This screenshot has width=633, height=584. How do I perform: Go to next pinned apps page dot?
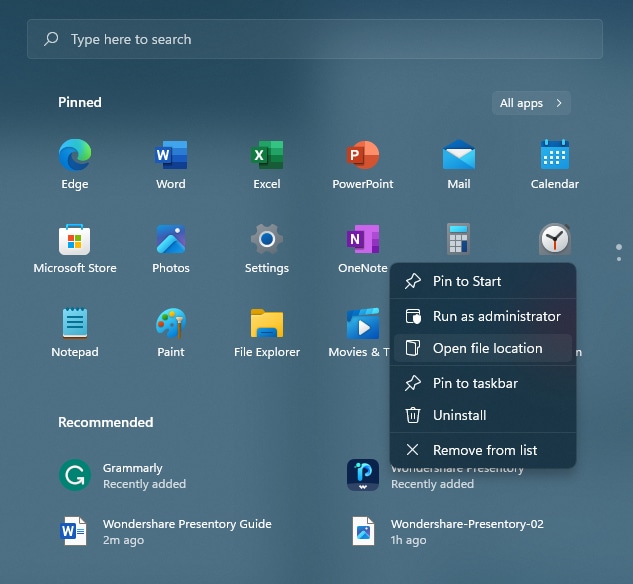[619, 259]
